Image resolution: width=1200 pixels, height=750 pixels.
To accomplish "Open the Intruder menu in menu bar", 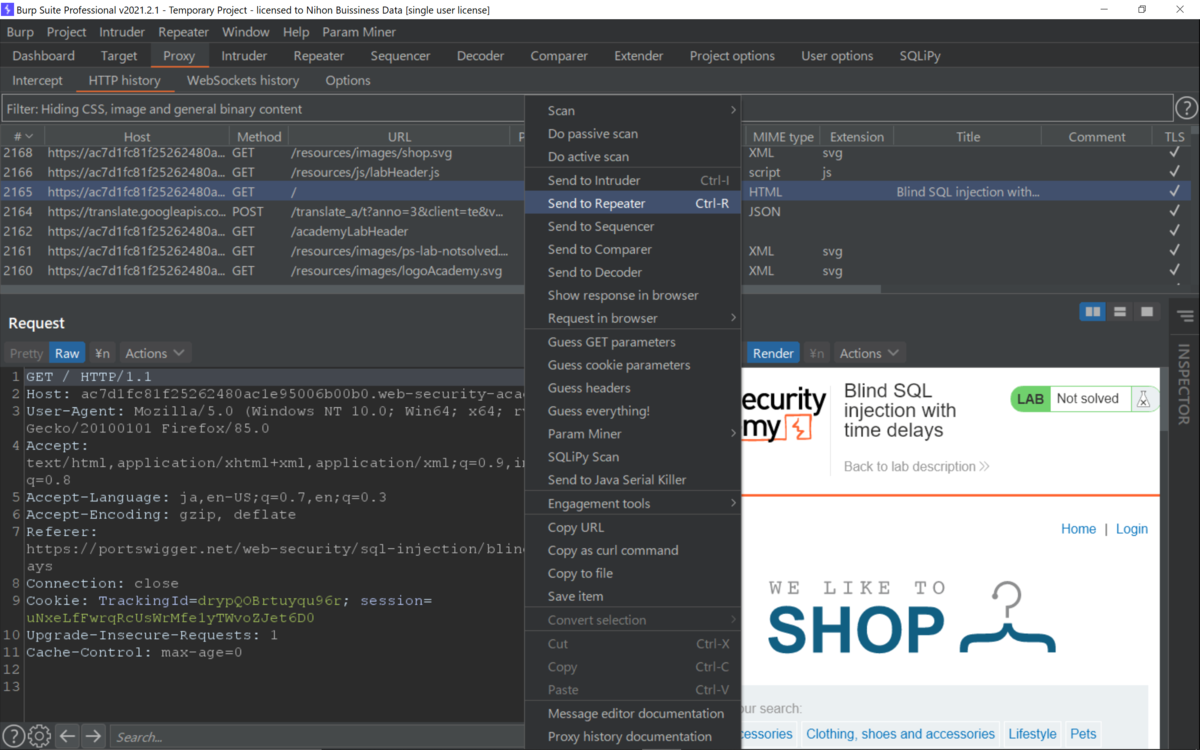I will tap(122, 32).
